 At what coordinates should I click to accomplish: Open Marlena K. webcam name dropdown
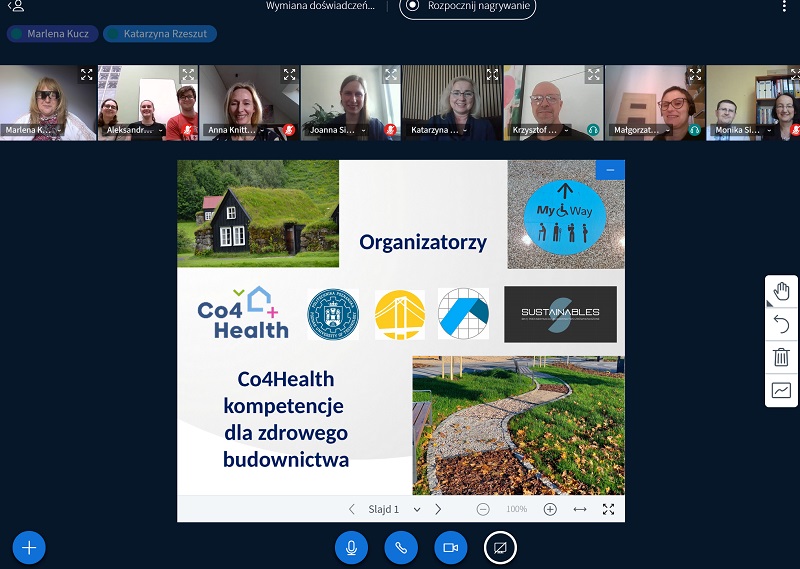[33, 130]
